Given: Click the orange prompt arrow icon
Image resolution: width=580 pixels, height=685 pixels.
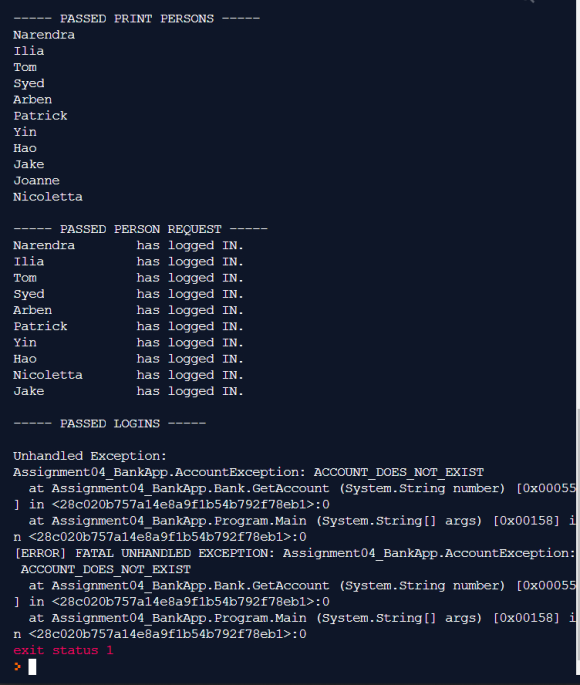Looking at the screenshot, I should (17, 667).
